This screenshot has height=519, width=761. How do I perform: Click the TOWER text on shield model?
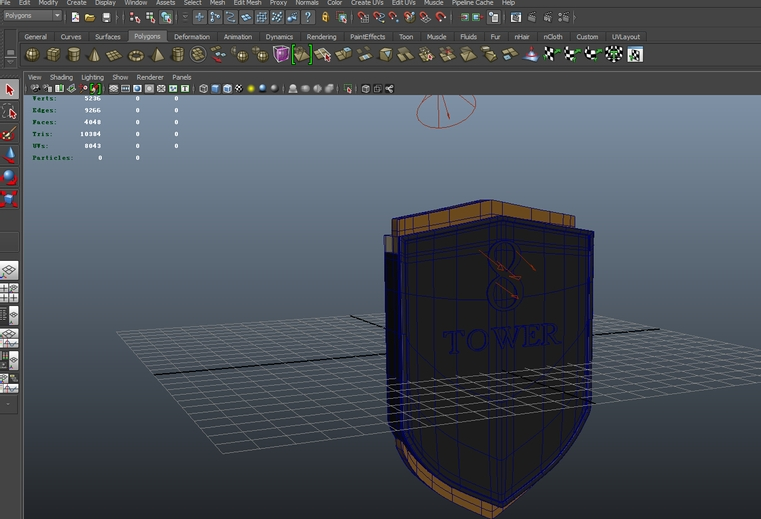click(501, 338)
